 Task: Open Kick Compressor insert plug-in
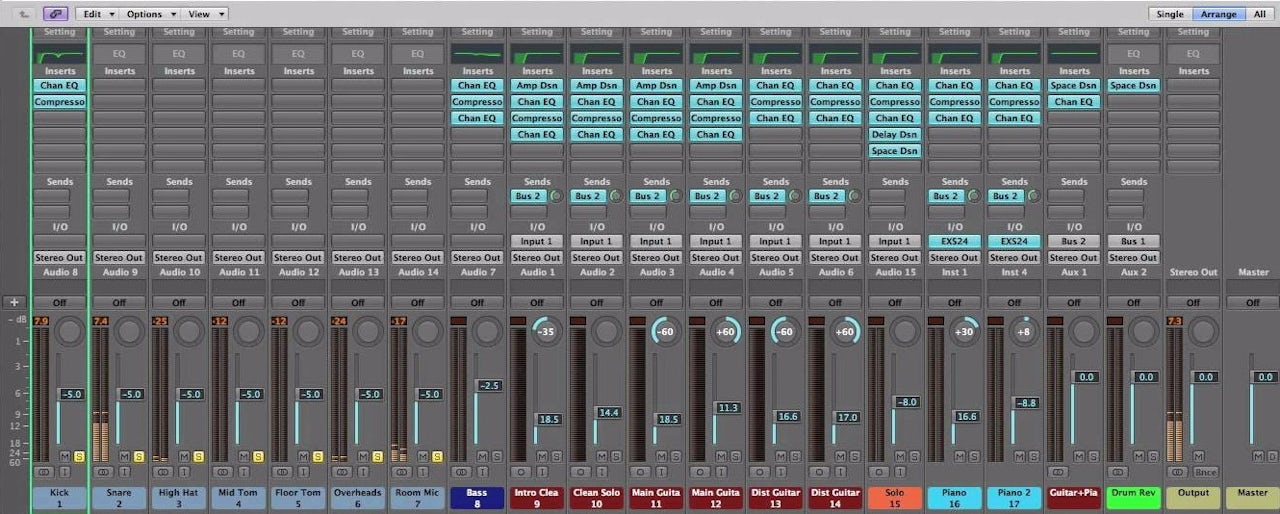tap(59, 102)
